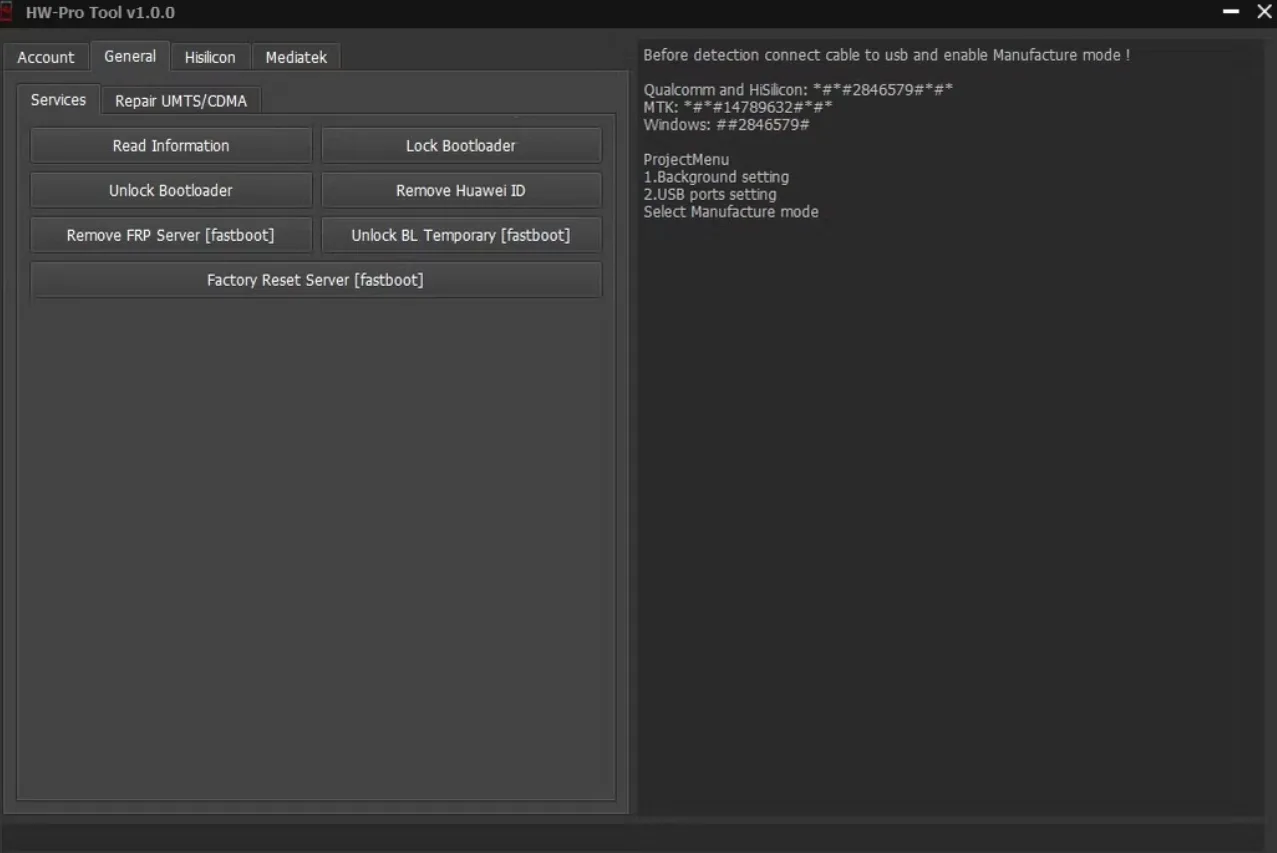The image size is (1277, 853).
Task: Switch to the Mediatek tab
Action: point(296,57)
